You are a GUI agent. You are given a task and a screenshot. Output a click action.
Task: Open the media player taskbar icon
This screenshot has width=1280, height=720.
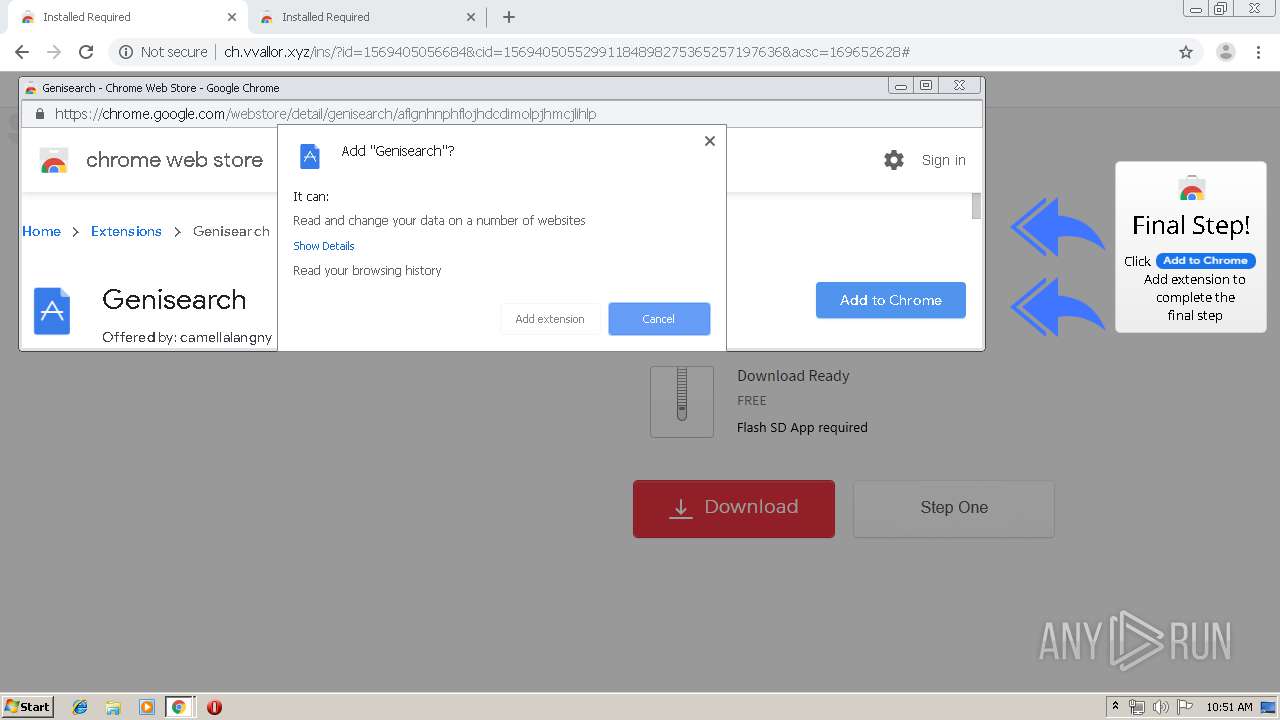click(x=147, y=707)
